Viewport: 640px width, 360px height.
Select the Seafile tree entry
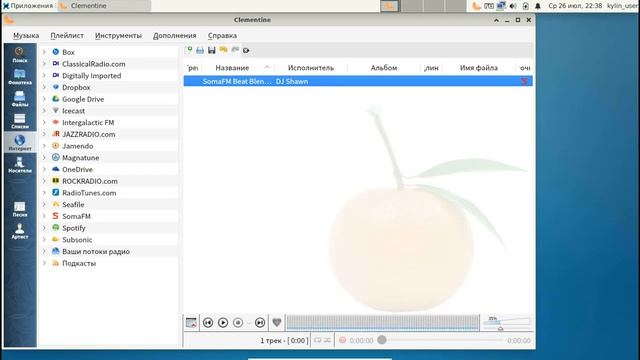[x=73, y=204]
